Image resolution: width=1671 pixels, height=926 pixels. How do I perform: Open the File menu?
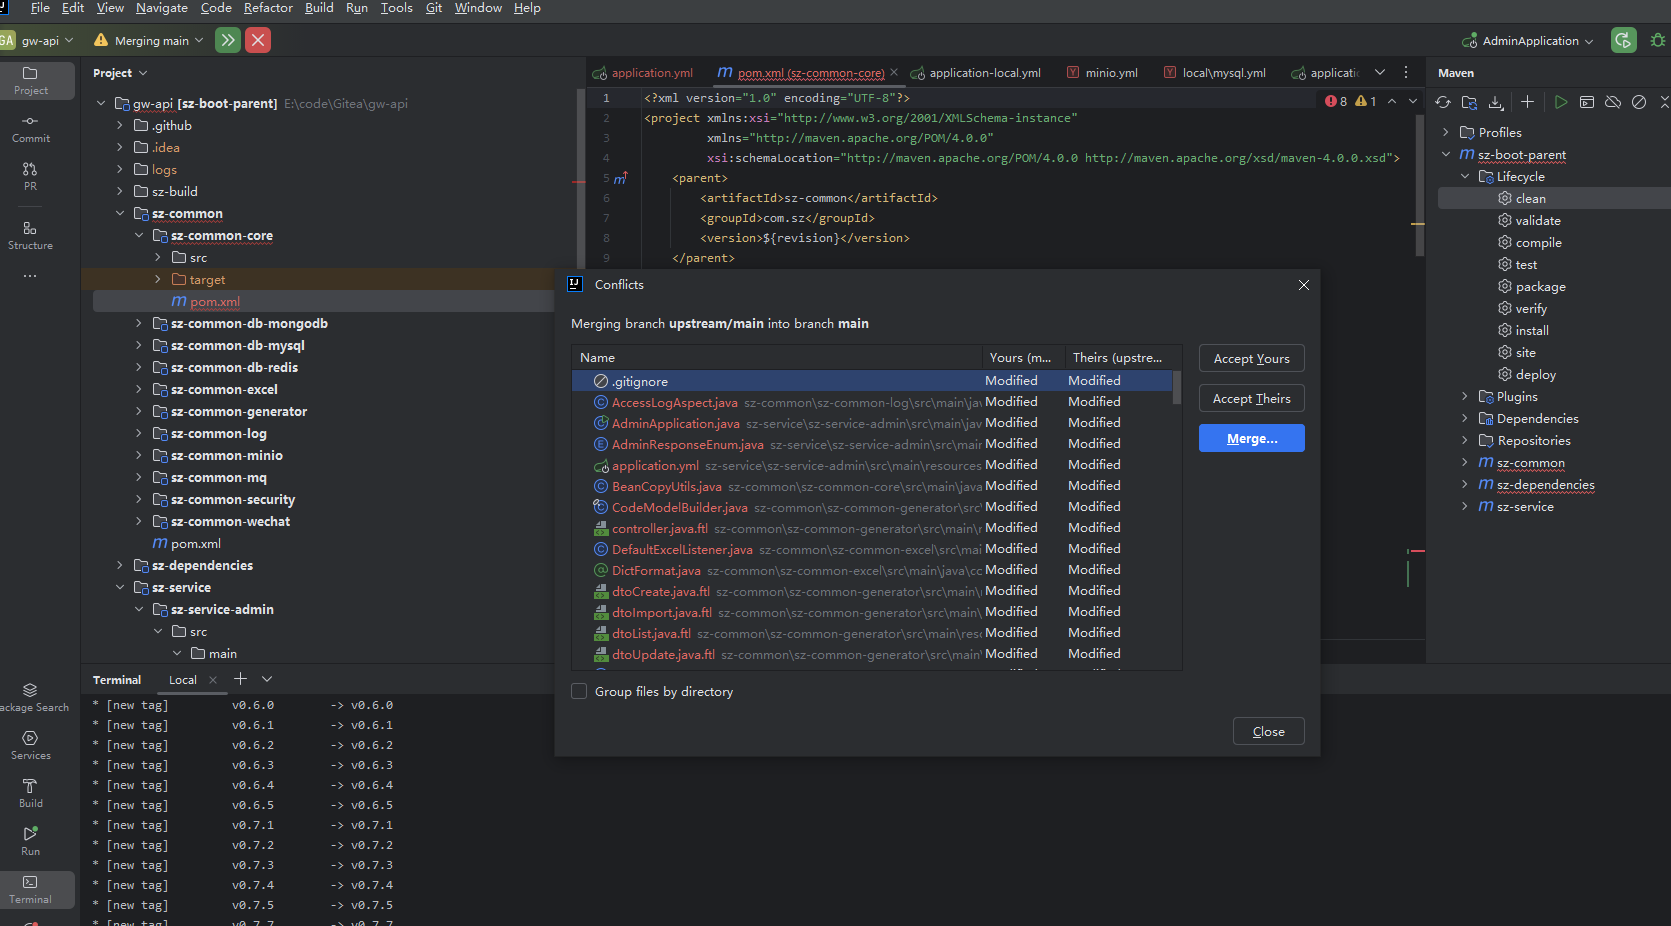coord(40,8)
